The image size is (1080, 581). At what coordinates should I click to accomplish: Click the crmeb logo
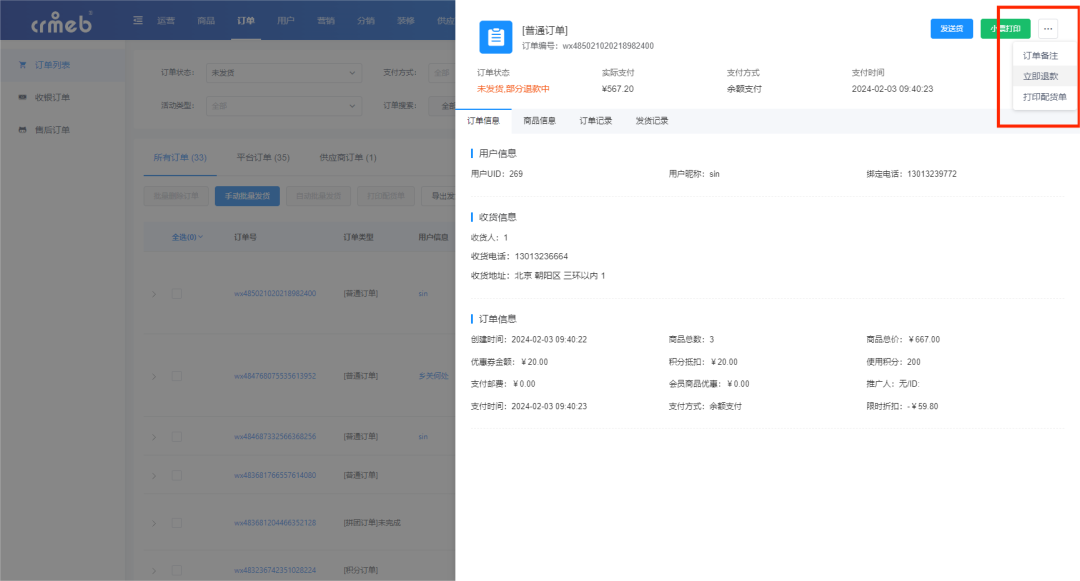[x=61, y=22]
